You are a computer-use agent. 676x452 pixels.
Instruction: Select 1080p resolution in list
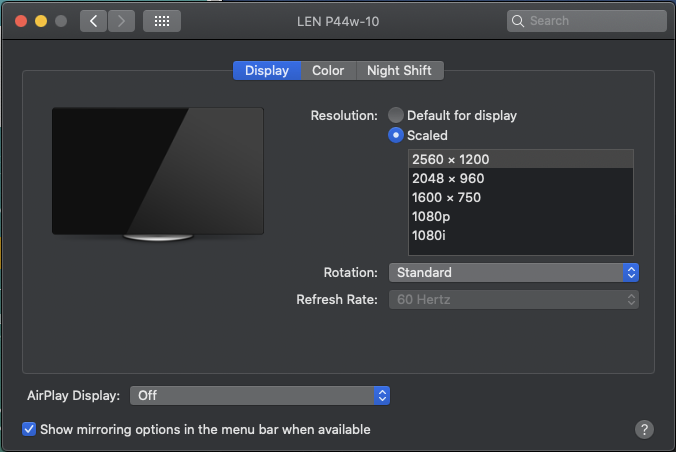(429, 216)
